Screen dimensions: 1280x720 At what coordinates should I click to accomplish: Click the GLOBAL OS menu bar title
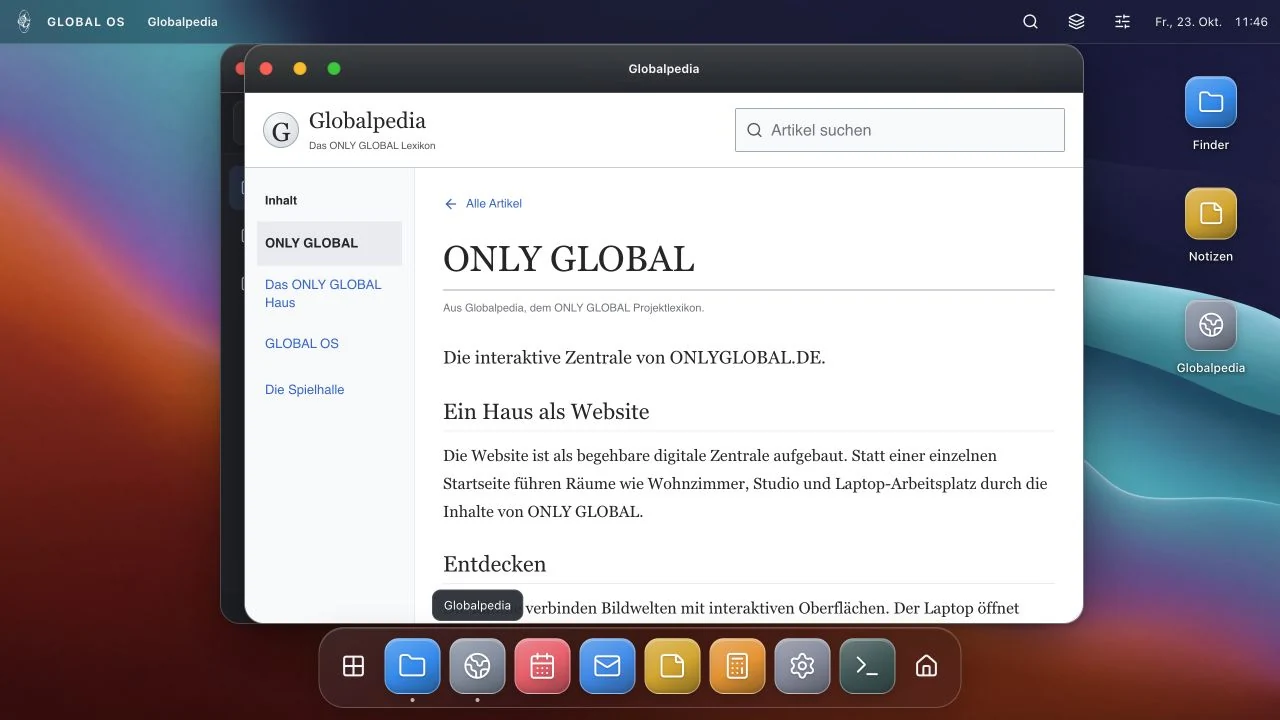click(x=86, y=22)
